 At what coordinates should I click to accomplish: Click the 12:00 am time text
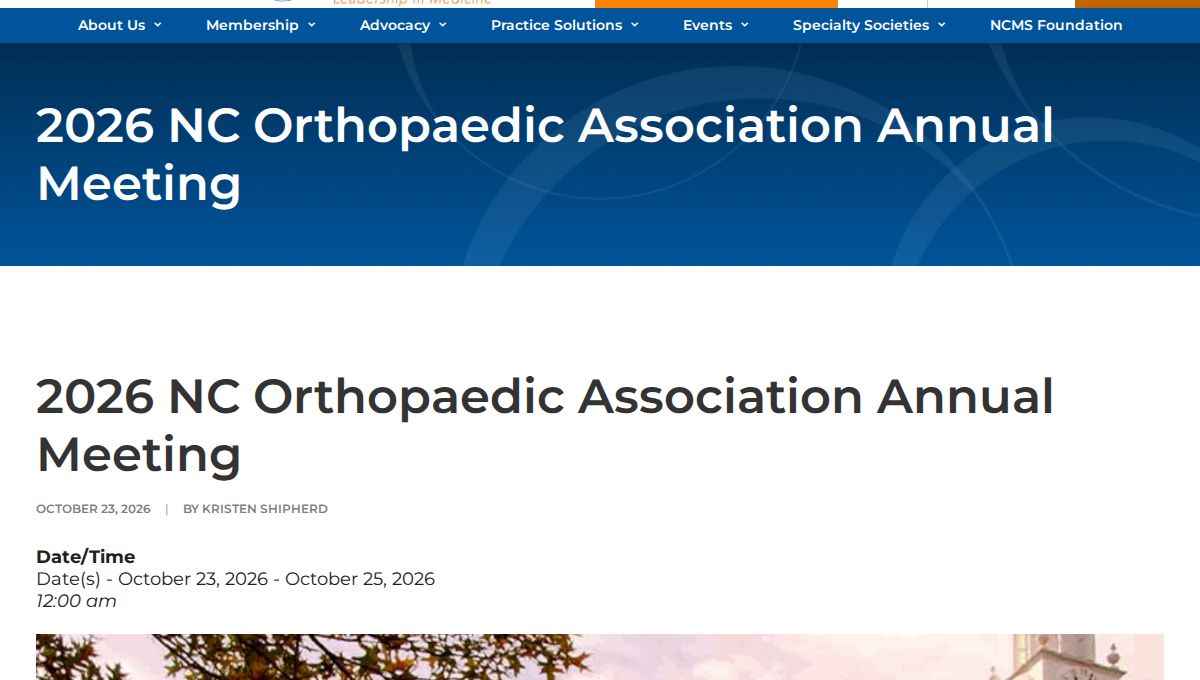[76, 601]
